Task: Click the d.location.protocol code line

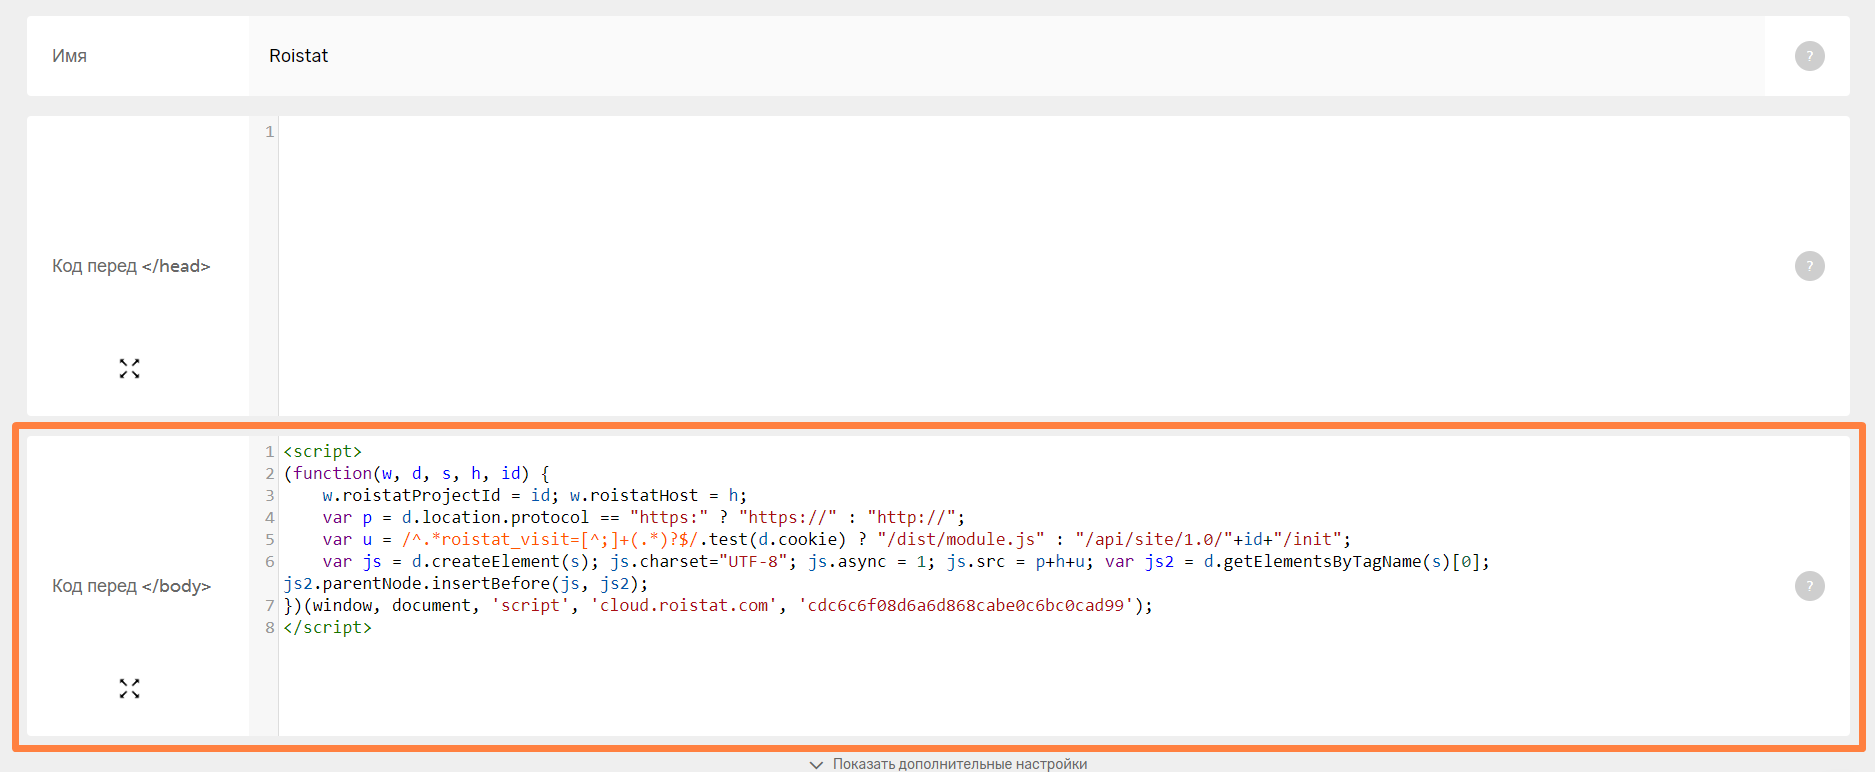Action: [643, 518]
